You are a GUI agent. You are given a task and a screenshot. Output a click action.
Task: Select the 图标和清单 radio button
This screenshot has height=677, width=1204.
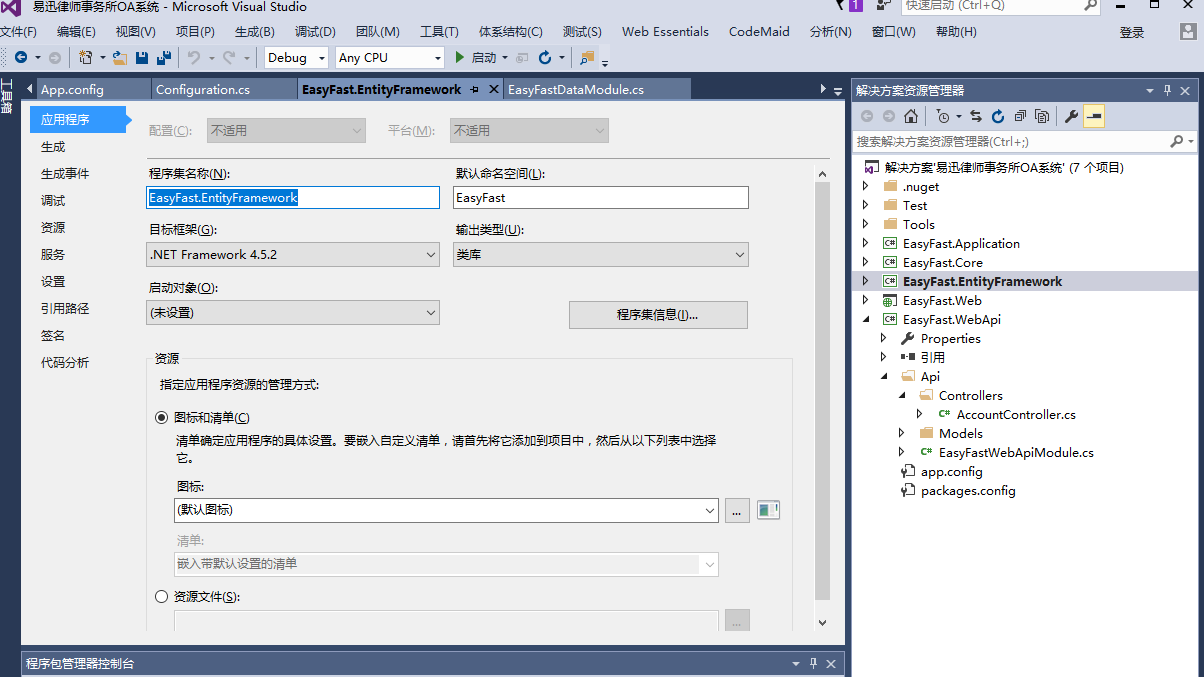[162, 418]
